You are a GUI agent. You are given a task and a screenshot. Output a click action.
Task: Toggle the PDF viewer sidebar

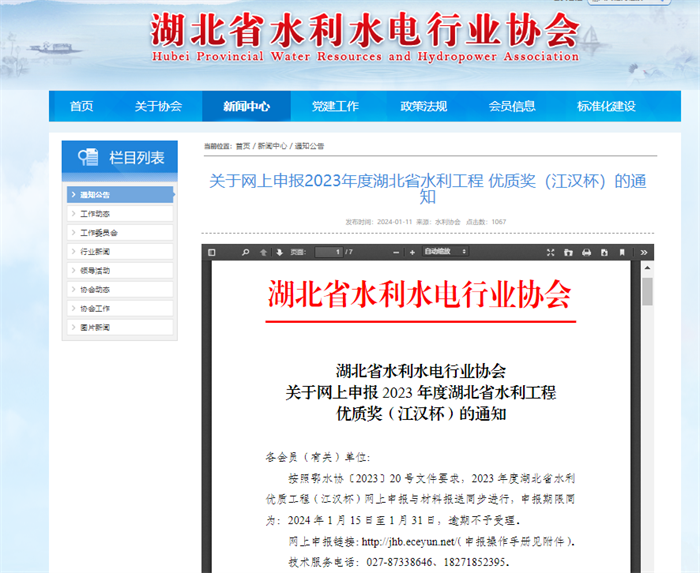212,253
